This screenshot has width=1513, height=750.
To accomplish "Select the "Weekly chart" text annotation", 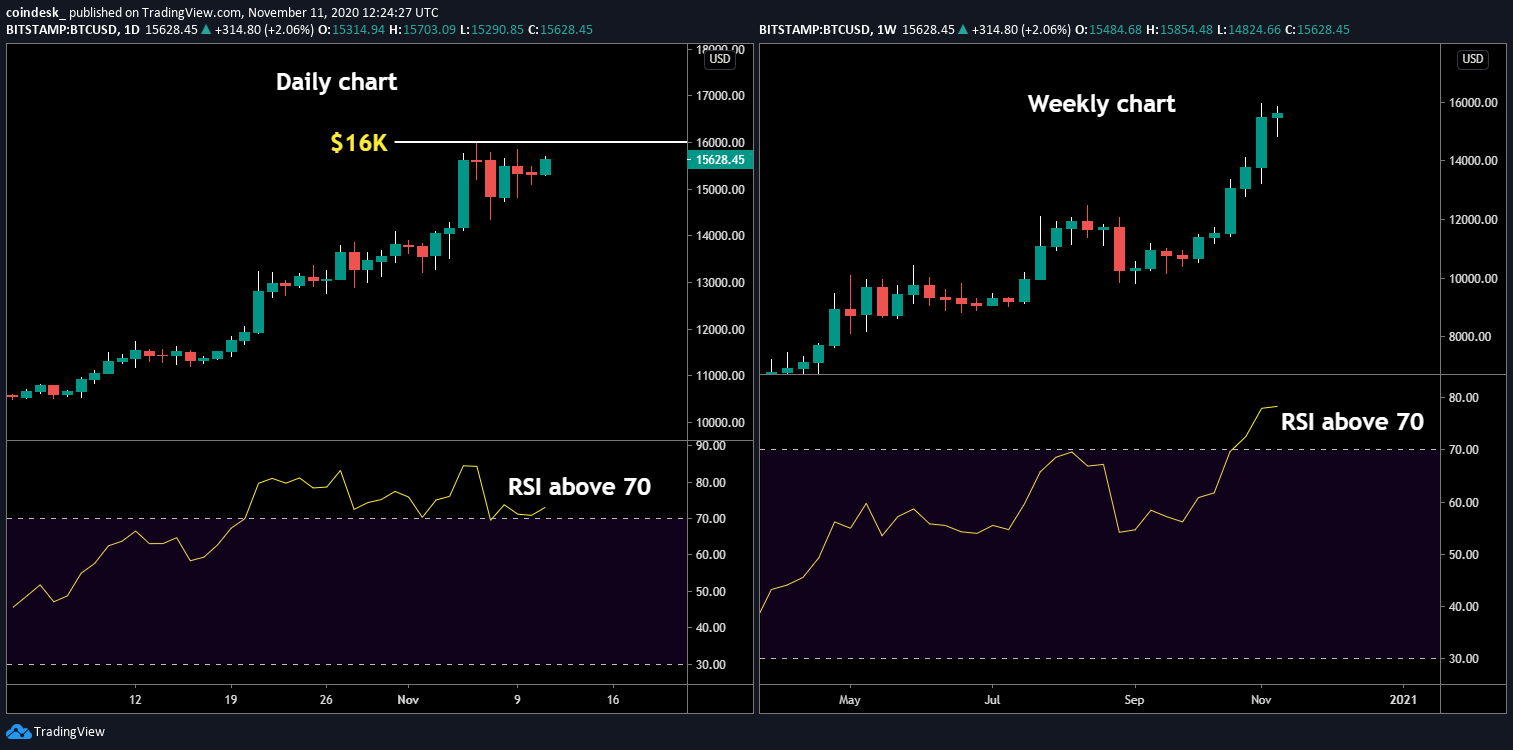I will coord(1101,103).
